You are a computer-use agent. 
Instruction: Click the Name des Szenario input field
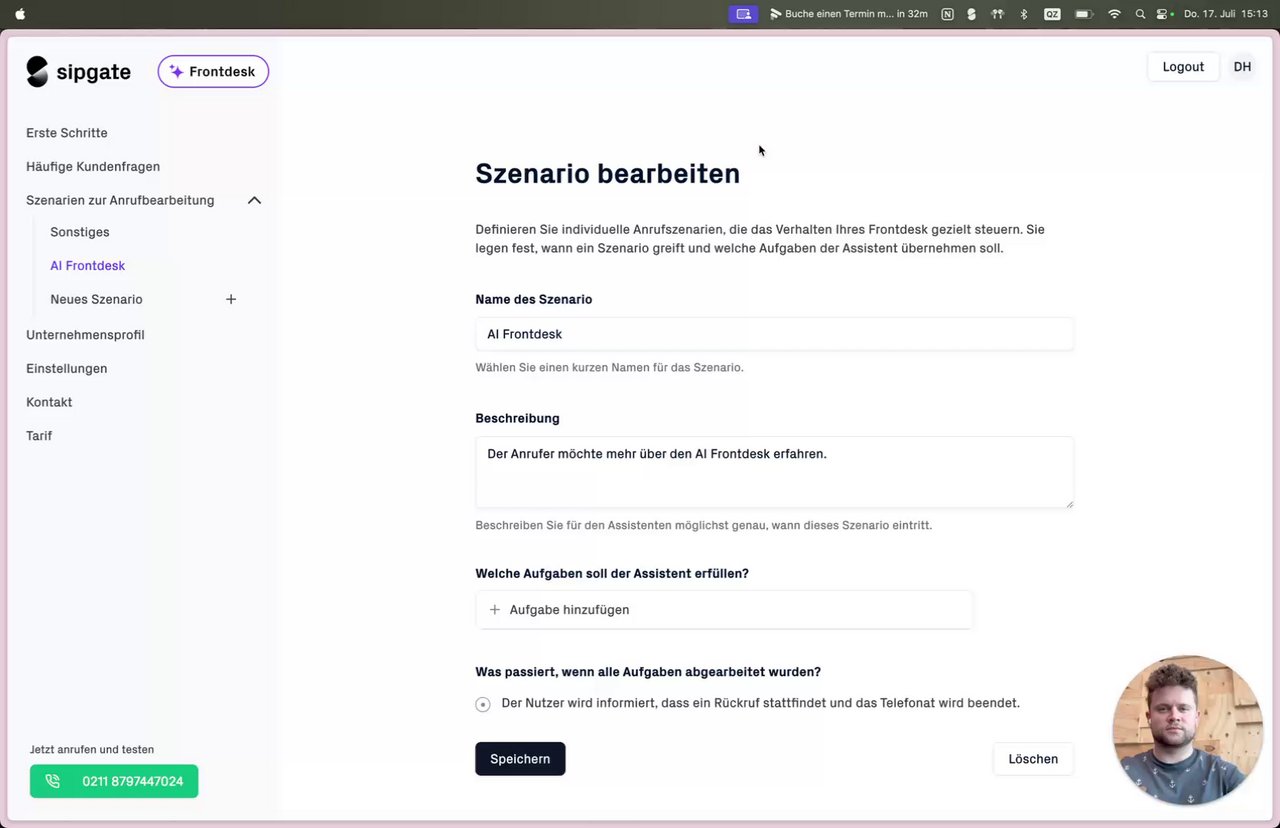[774, 334]
